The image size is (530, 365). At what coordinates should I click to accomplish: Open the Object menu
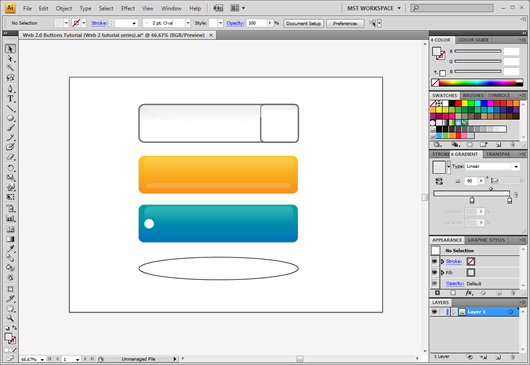[x=64, y=8]
